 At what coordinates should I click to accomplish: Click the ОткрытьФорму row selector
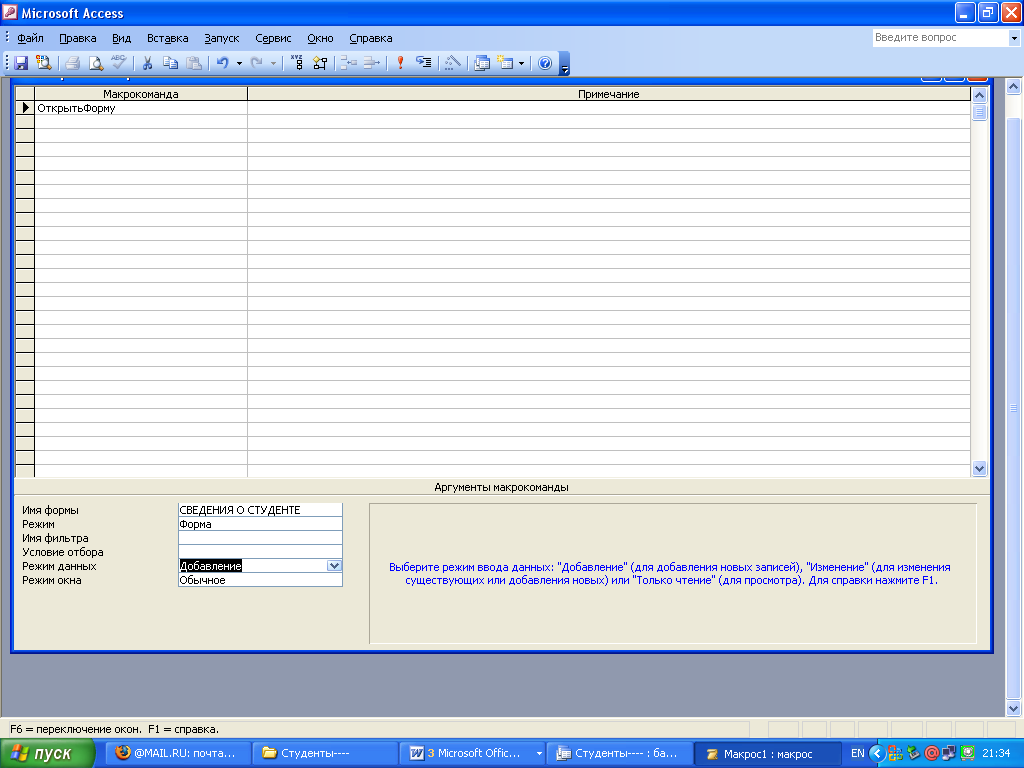click(x=25, y=108)
